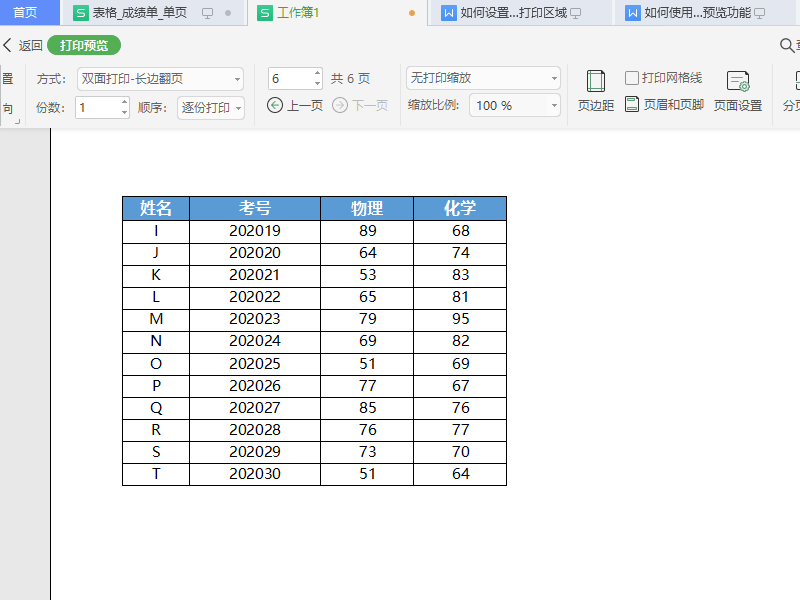Open the 缩放比例 100 % dropdown
800x600 pixels.
(515, 106)
